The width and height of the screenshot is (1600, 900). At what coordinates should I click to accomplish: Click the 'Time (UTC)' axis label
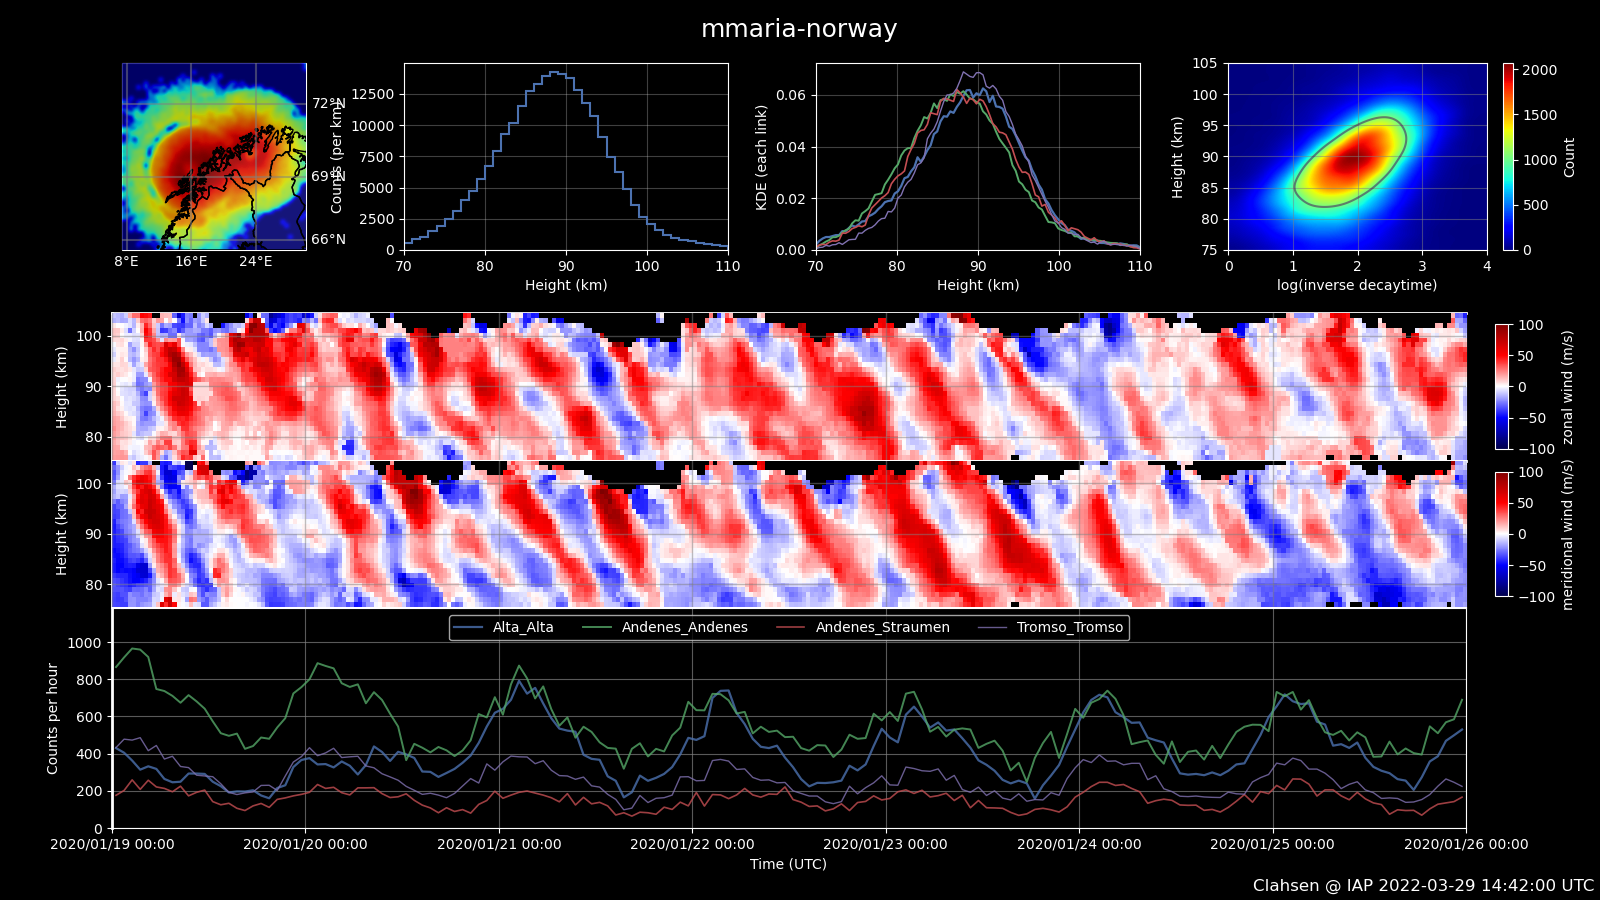(788, 864)
